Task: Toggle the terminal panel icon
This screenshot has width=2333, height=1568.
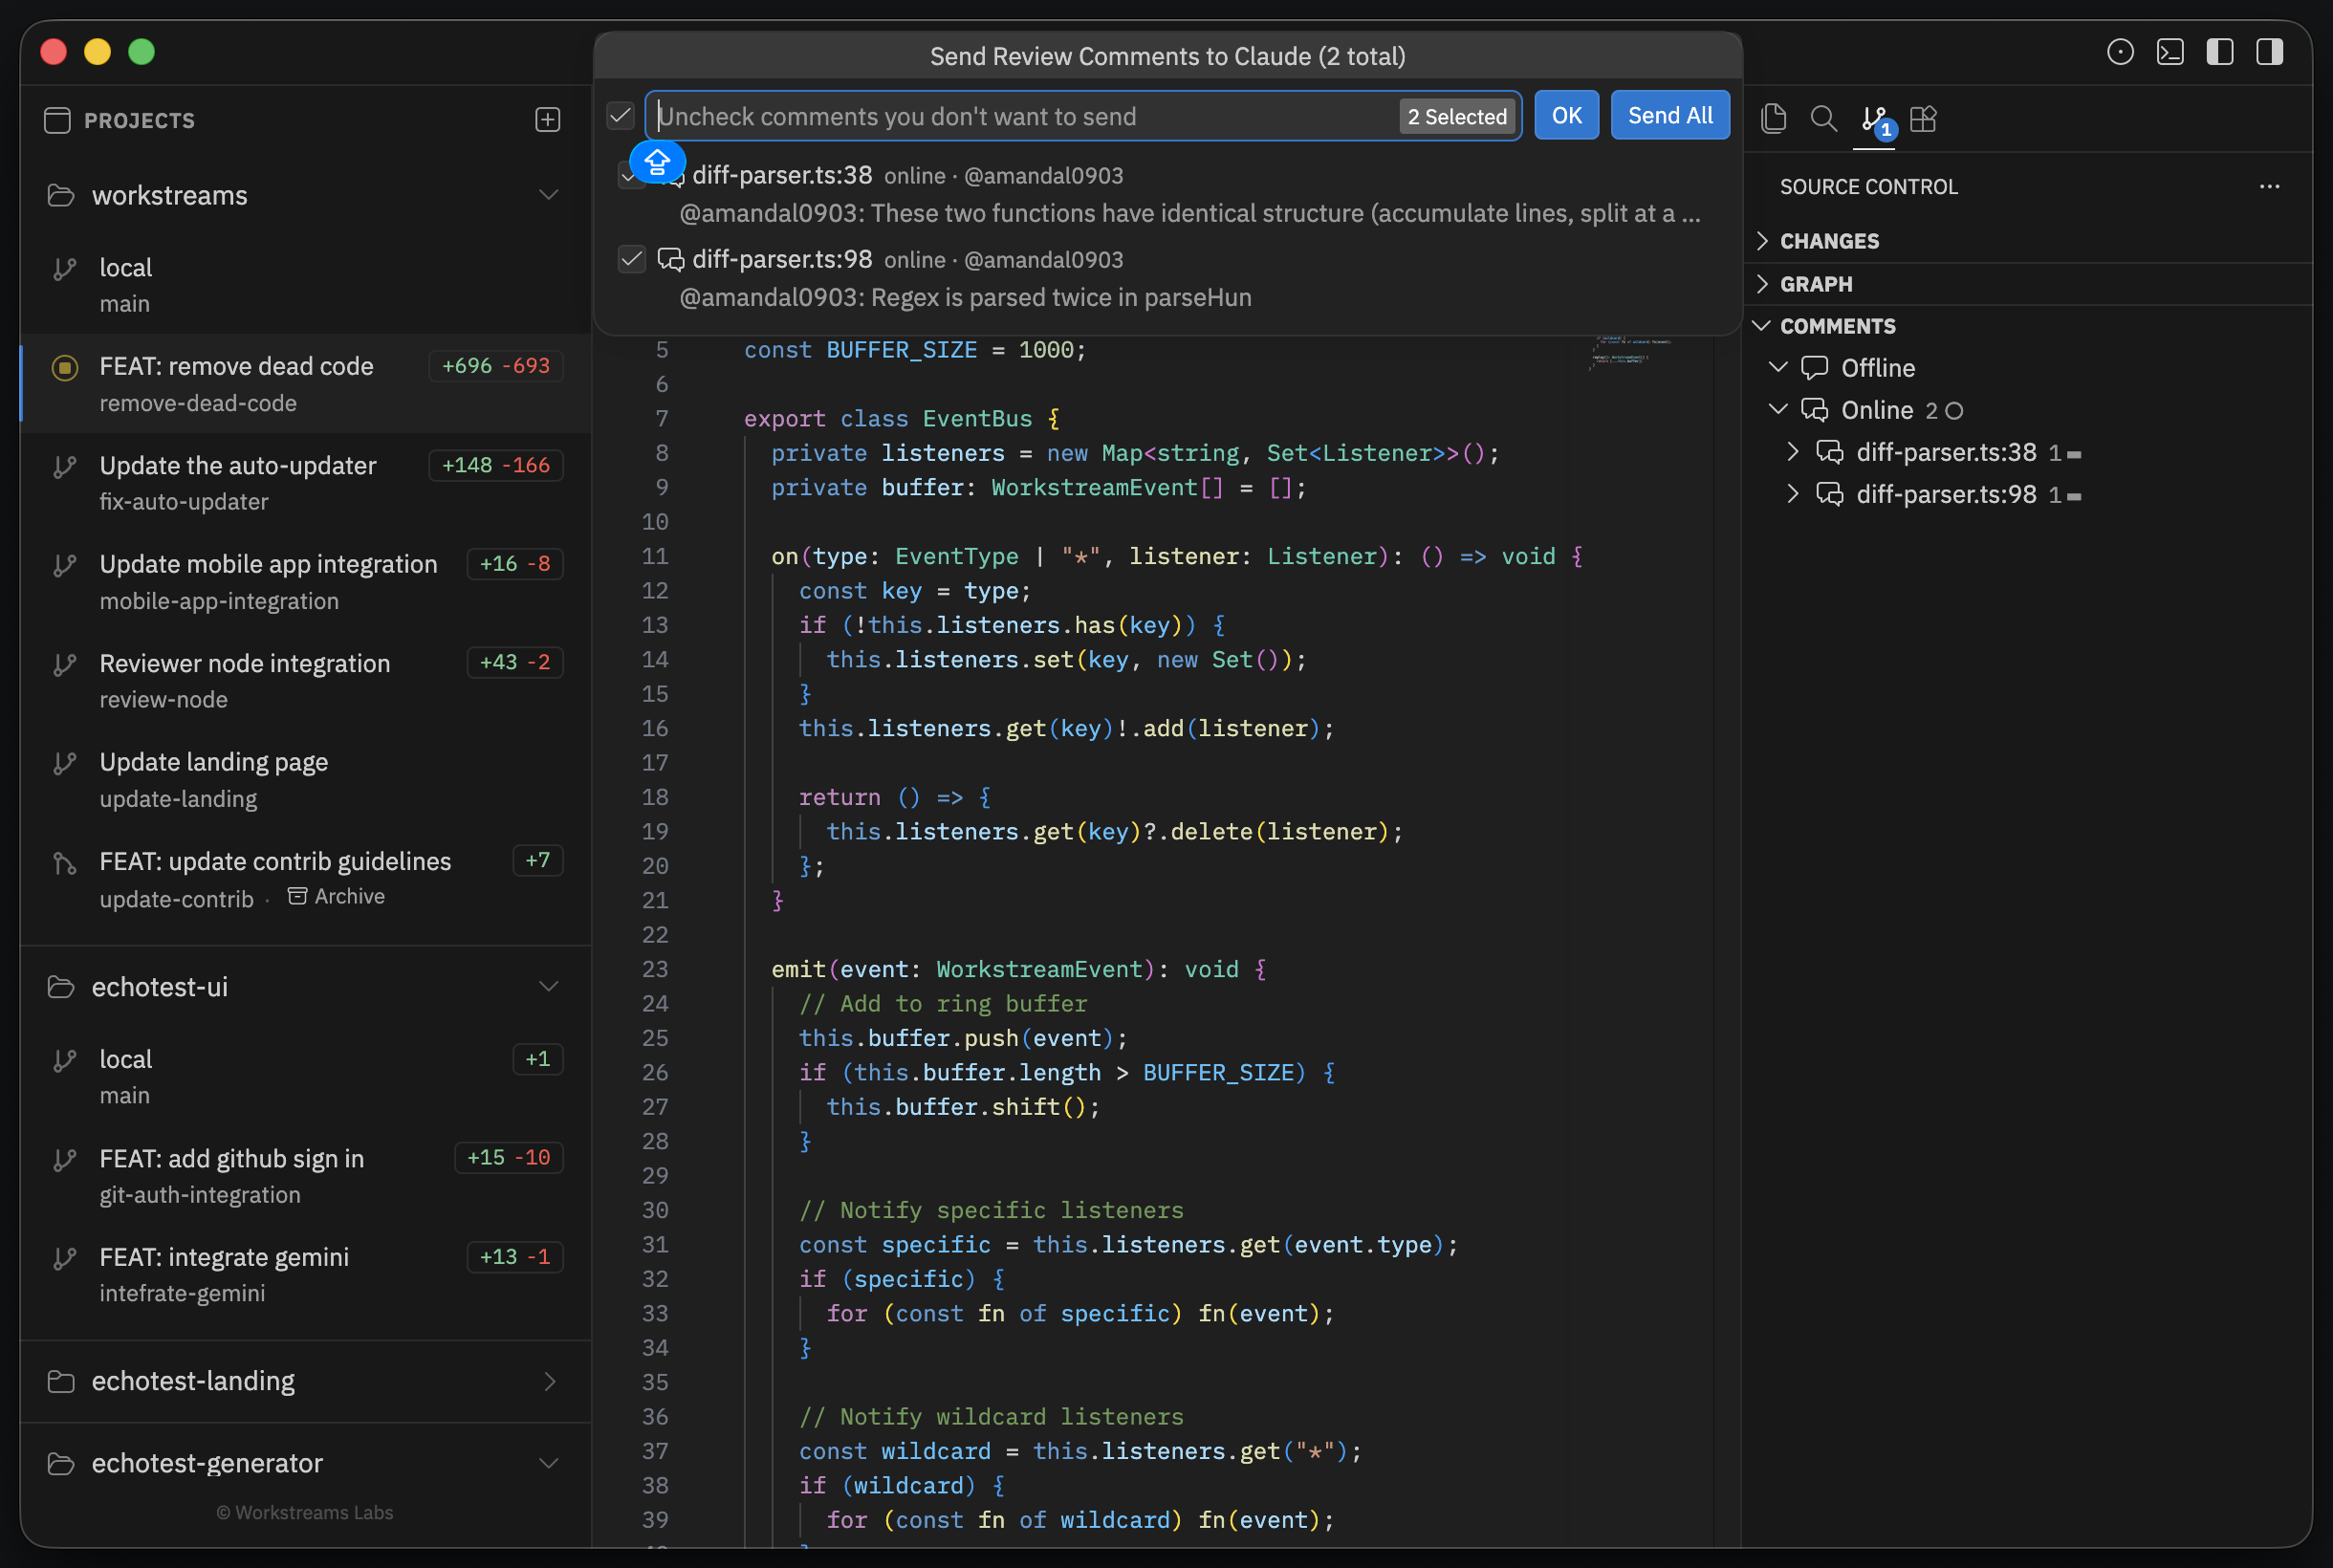Action: tap(2169, 52)
